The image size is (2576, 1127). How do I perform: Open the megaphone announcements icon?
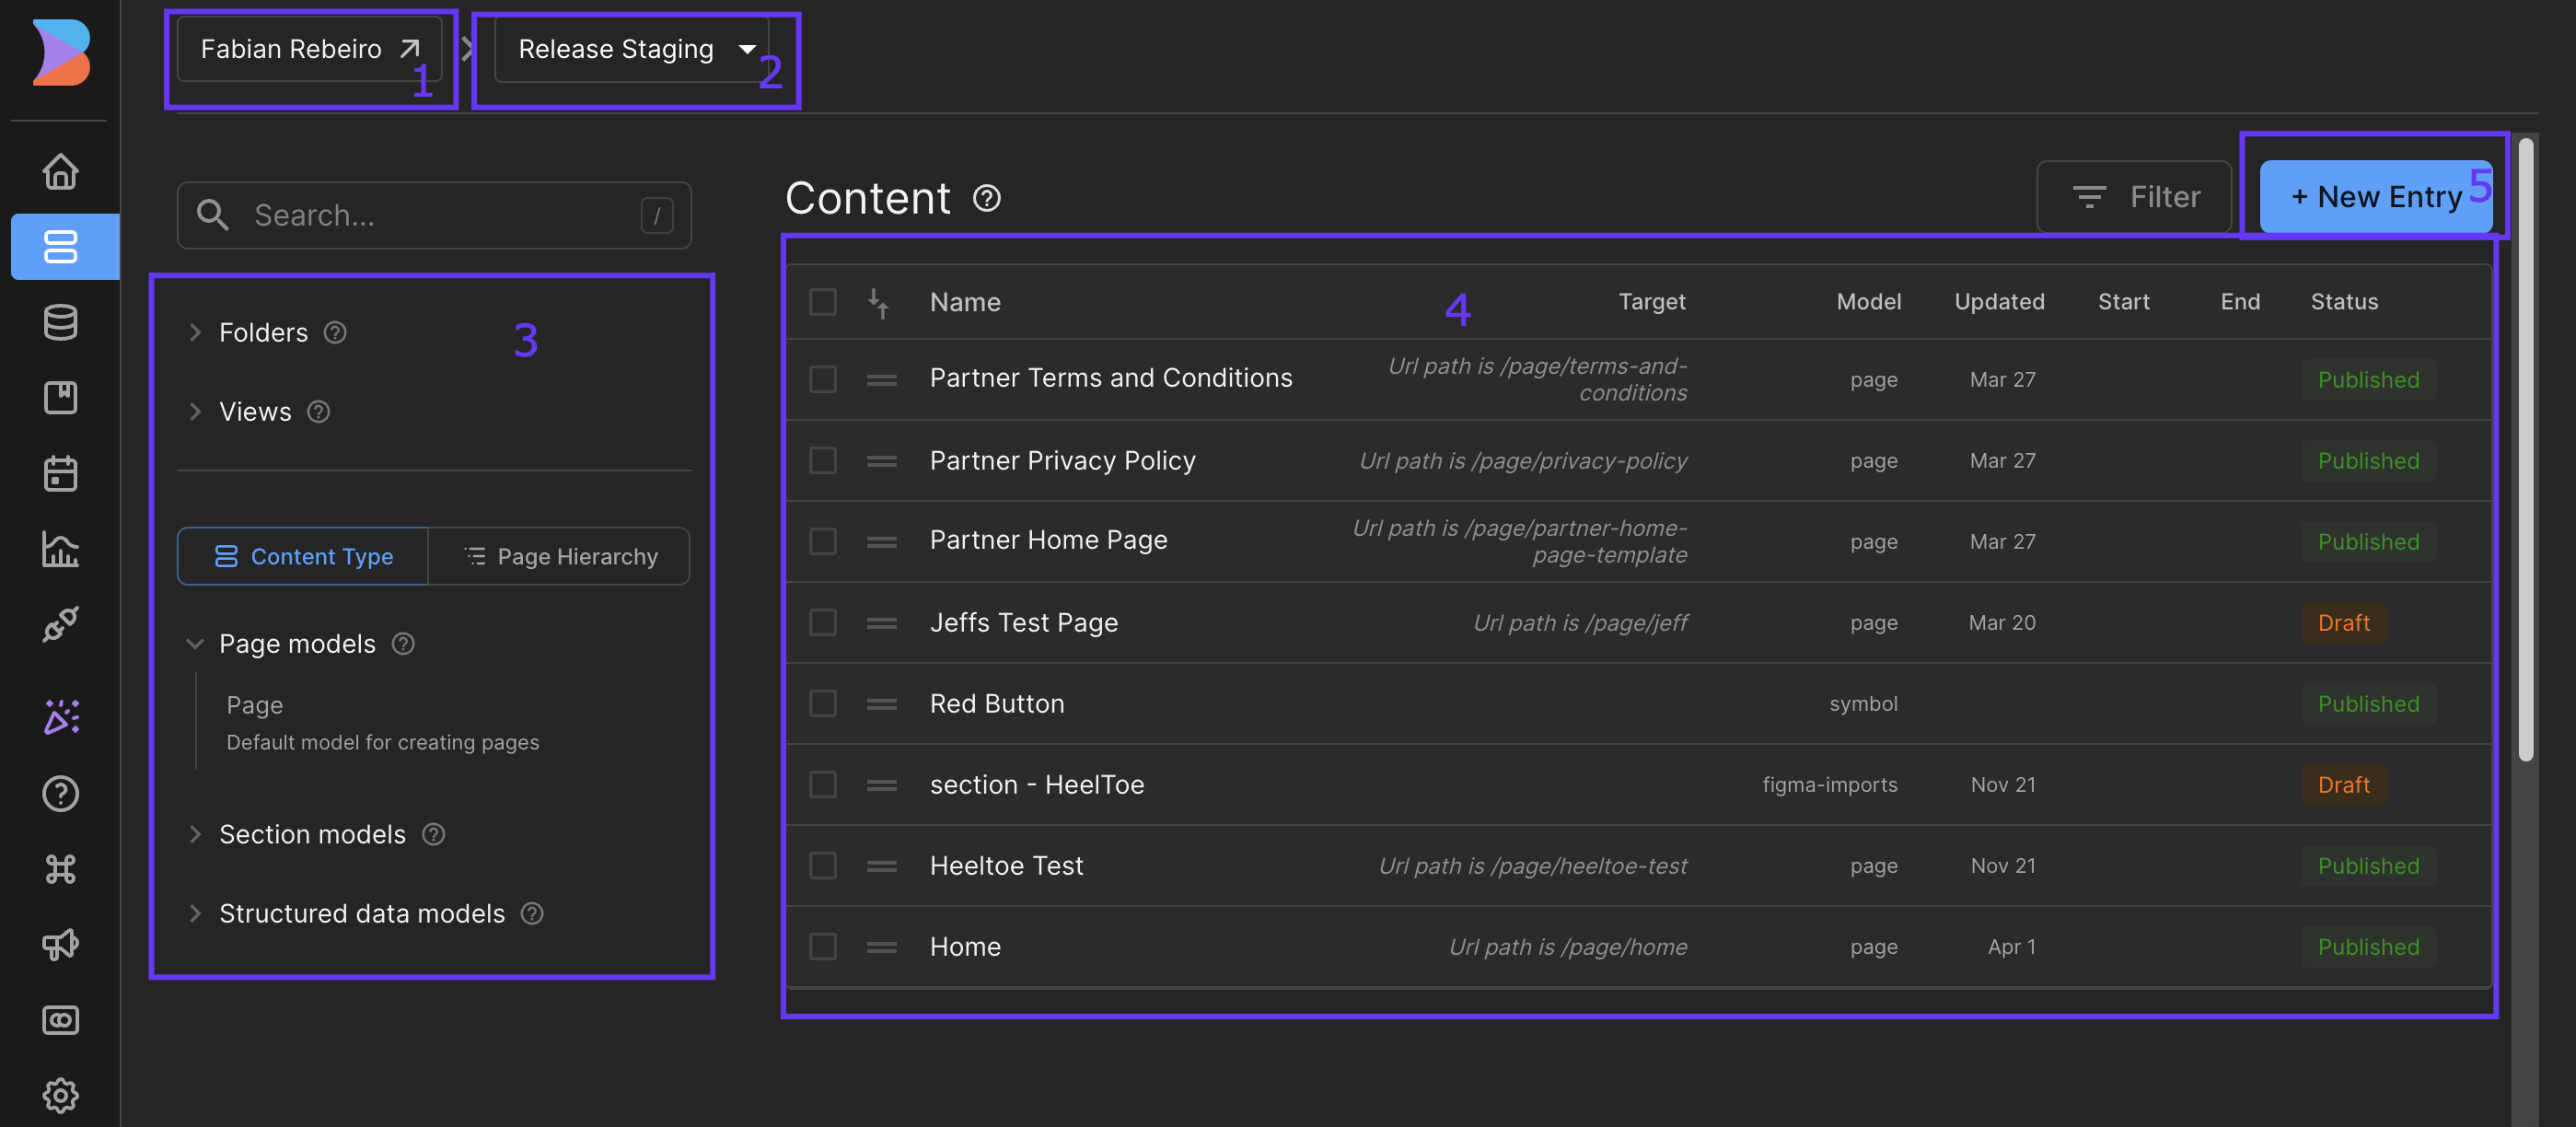click(61, 944)
